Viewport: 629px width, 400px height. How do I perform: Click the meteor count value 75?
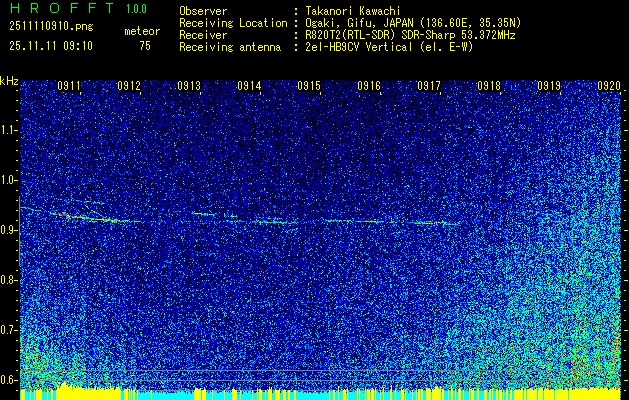(x=145, y=46)
